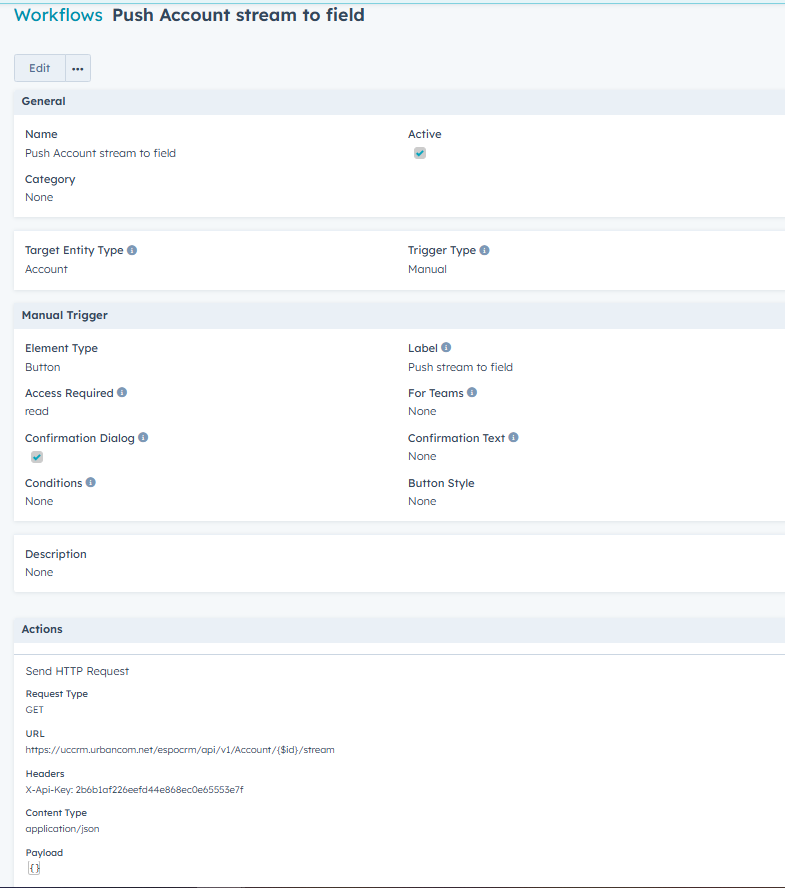The image size is (785, 888).
Task: Click the General panel header
Action: (44, 101)
